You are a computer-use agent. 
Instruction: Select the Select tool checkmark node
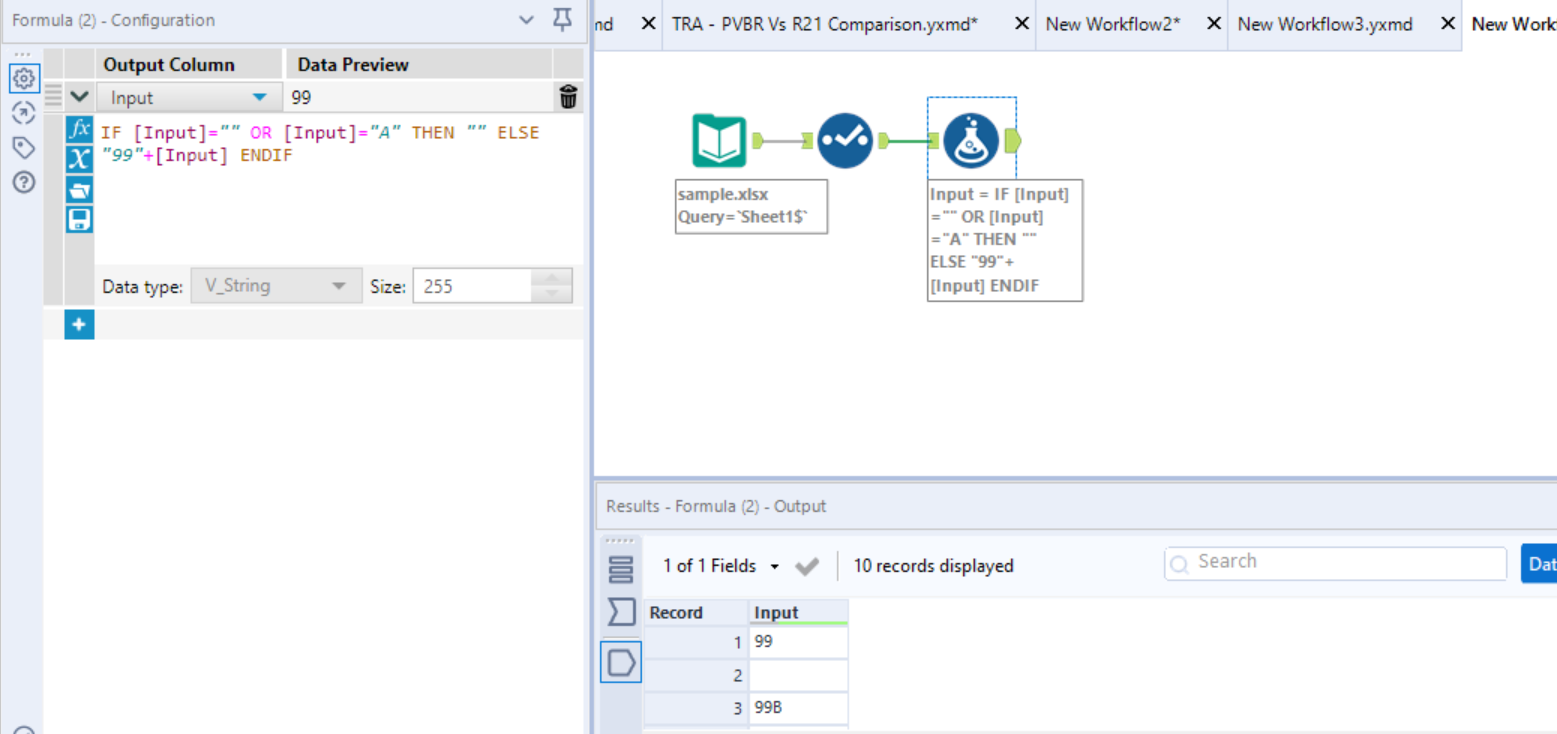[x=846, y=140]
